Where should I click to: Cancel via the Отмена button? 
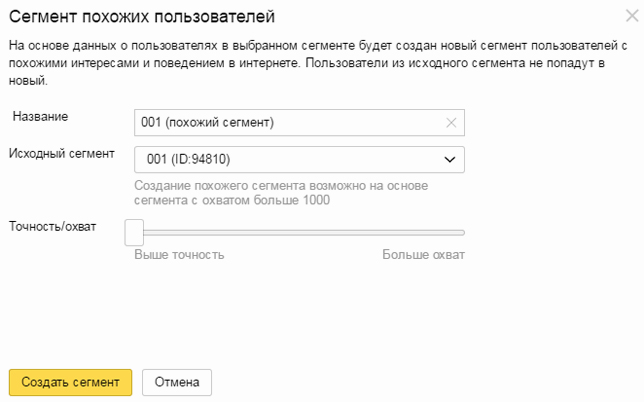[177, 382]
